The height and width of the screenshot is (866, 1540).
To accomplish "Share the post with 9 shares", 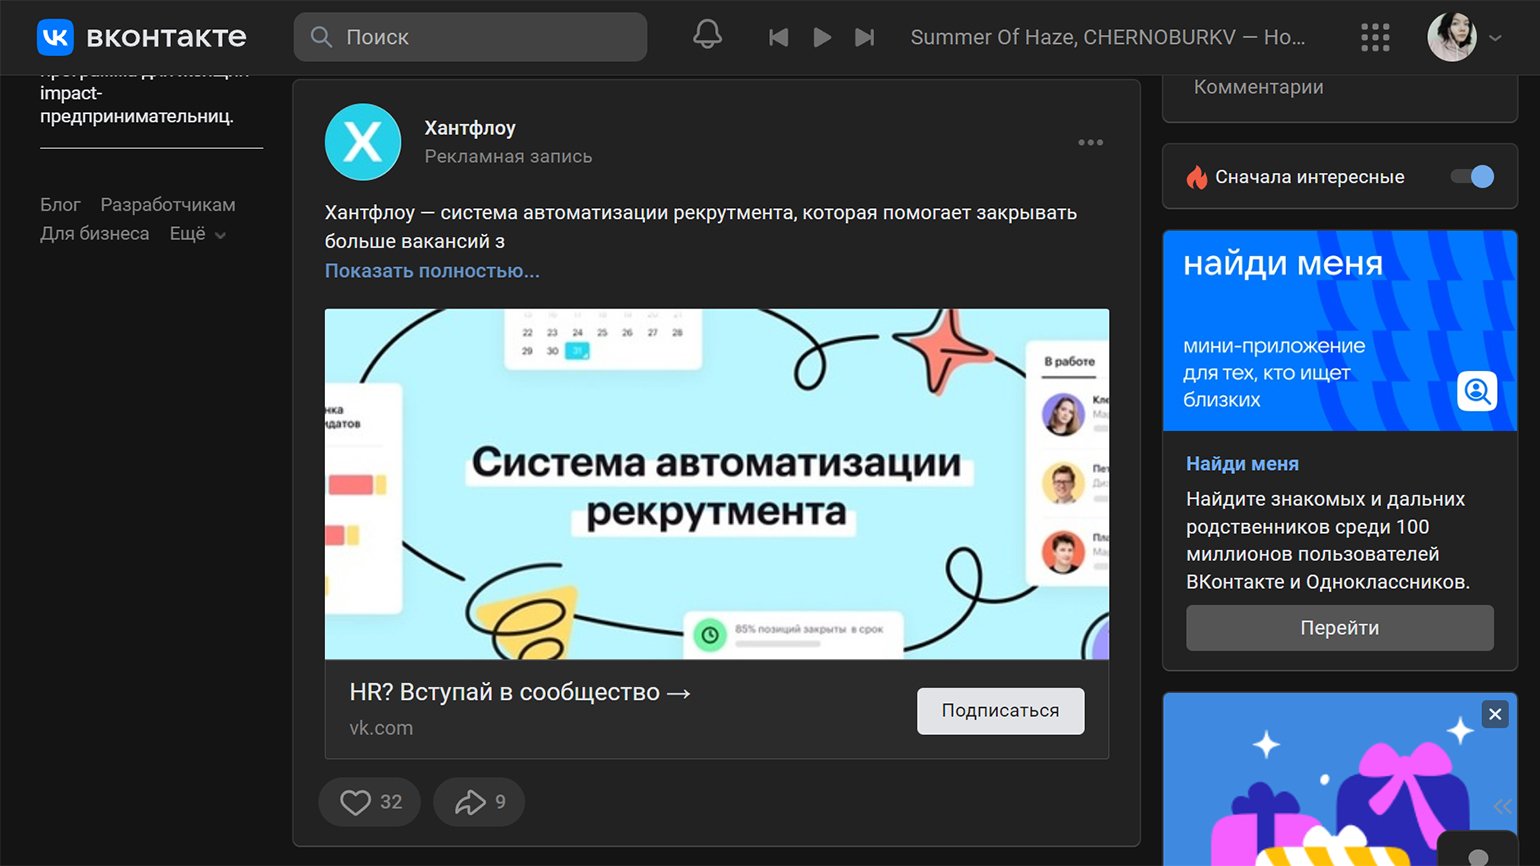I will [x=479, y=802].
